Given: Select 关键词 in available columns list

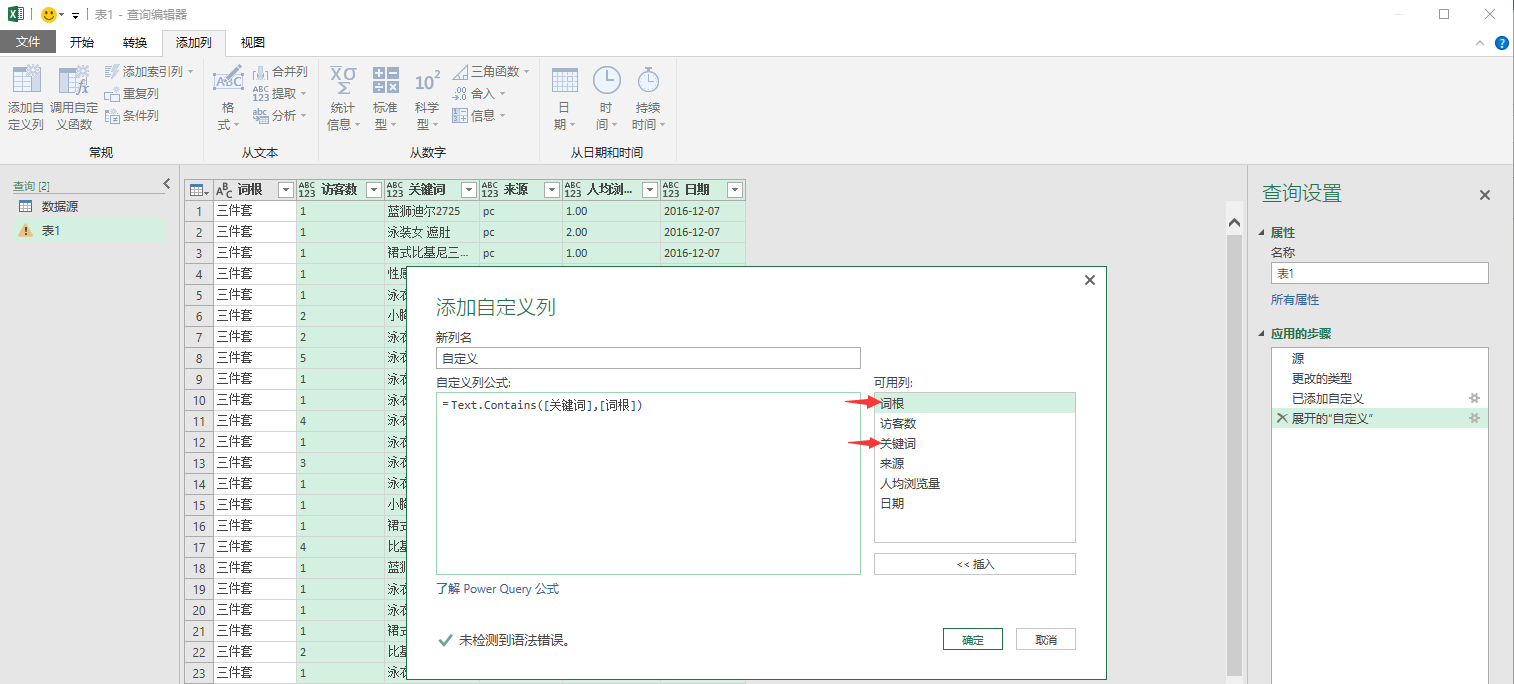Looking at the screenshot, I should [974, 443].
